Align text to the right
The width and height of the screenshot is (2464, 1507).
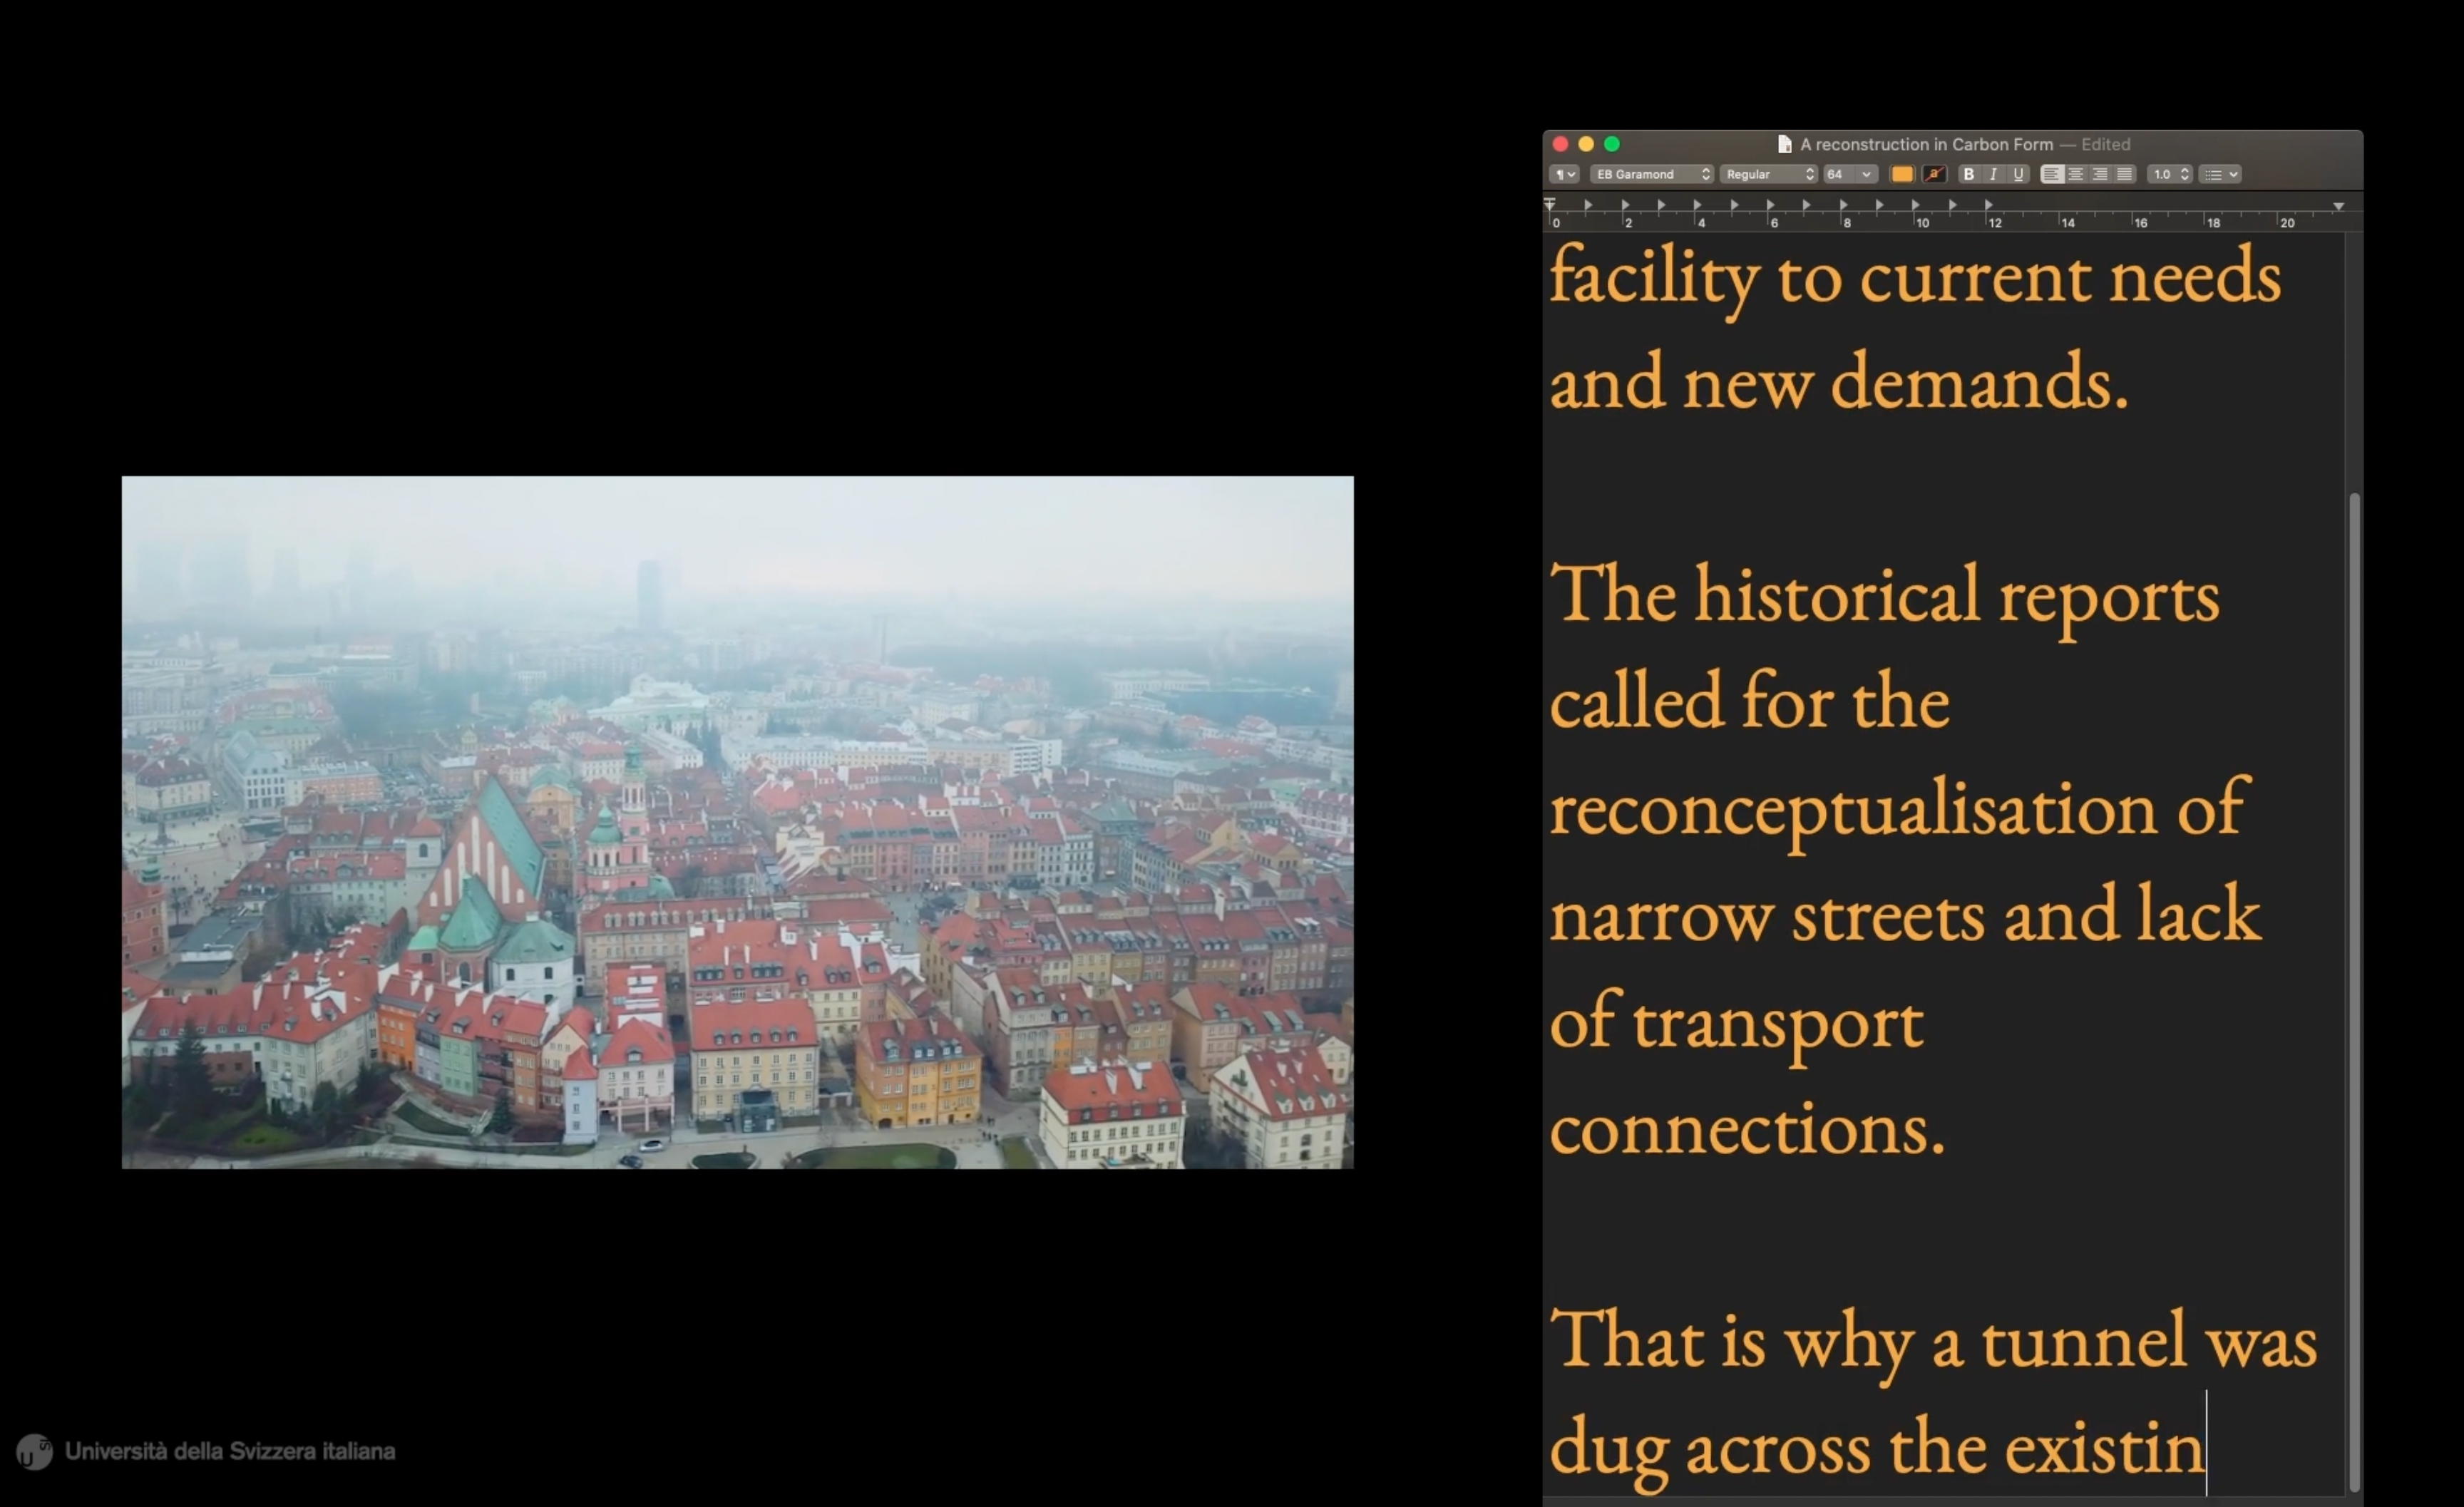[2100, 174]
